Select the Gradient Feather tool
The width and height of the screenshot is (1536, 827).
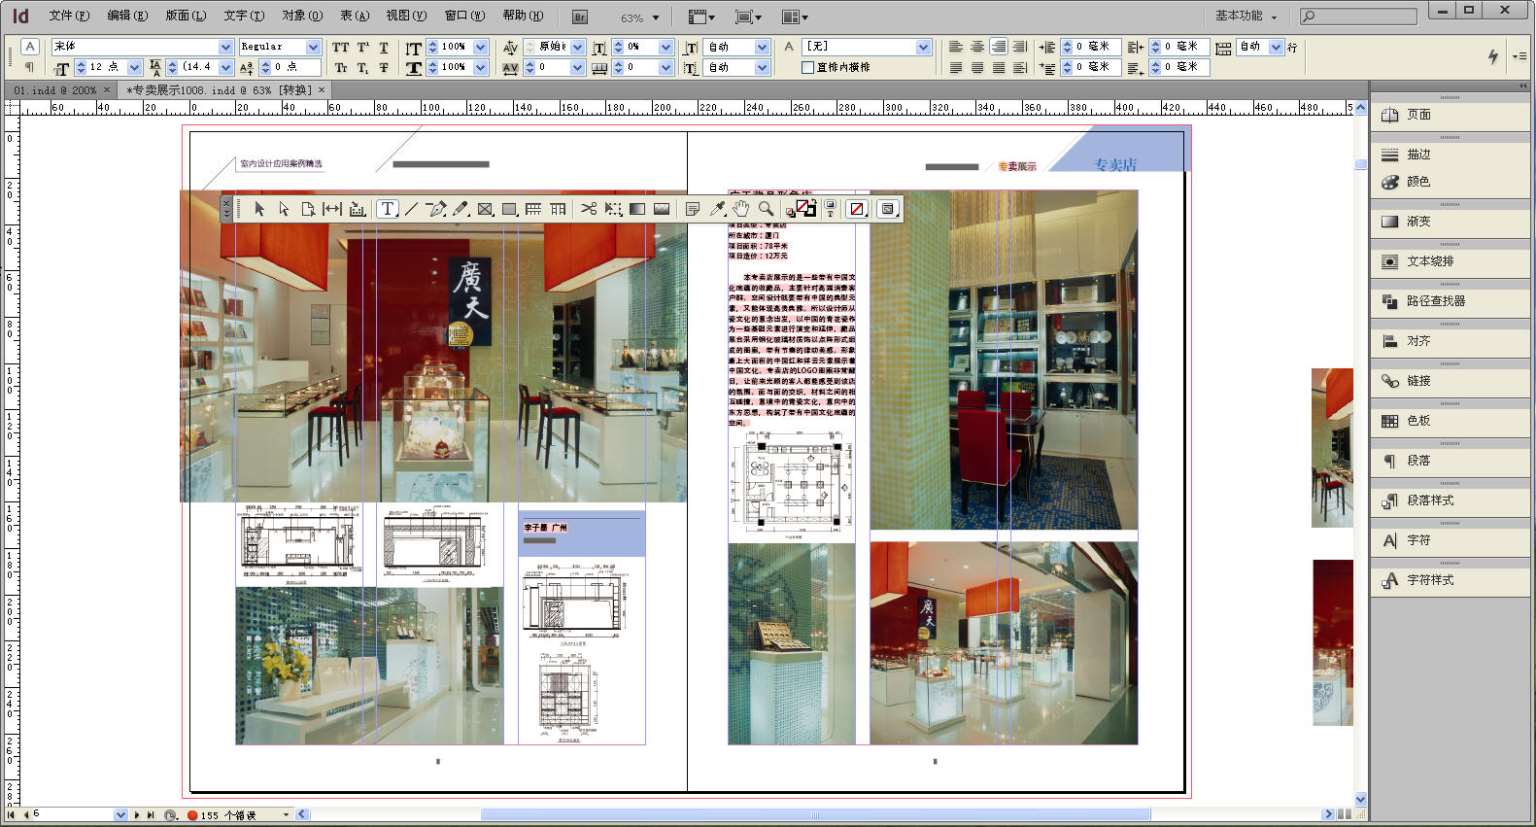tap(661, 209)
